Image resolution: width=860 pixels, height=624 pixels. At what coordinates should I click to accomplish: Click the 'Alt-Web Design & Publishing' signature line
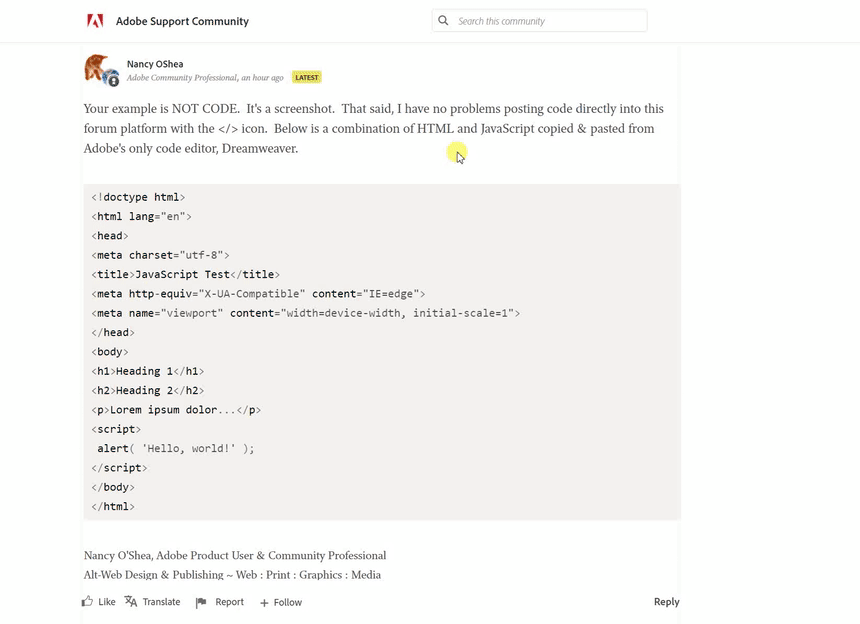click(x=233, y=575)
